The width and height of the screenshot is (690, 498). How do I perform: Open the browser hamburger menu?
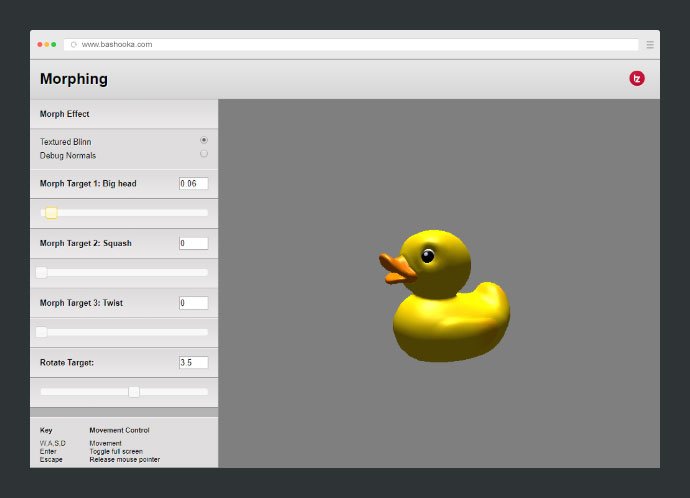pos(650,45)
